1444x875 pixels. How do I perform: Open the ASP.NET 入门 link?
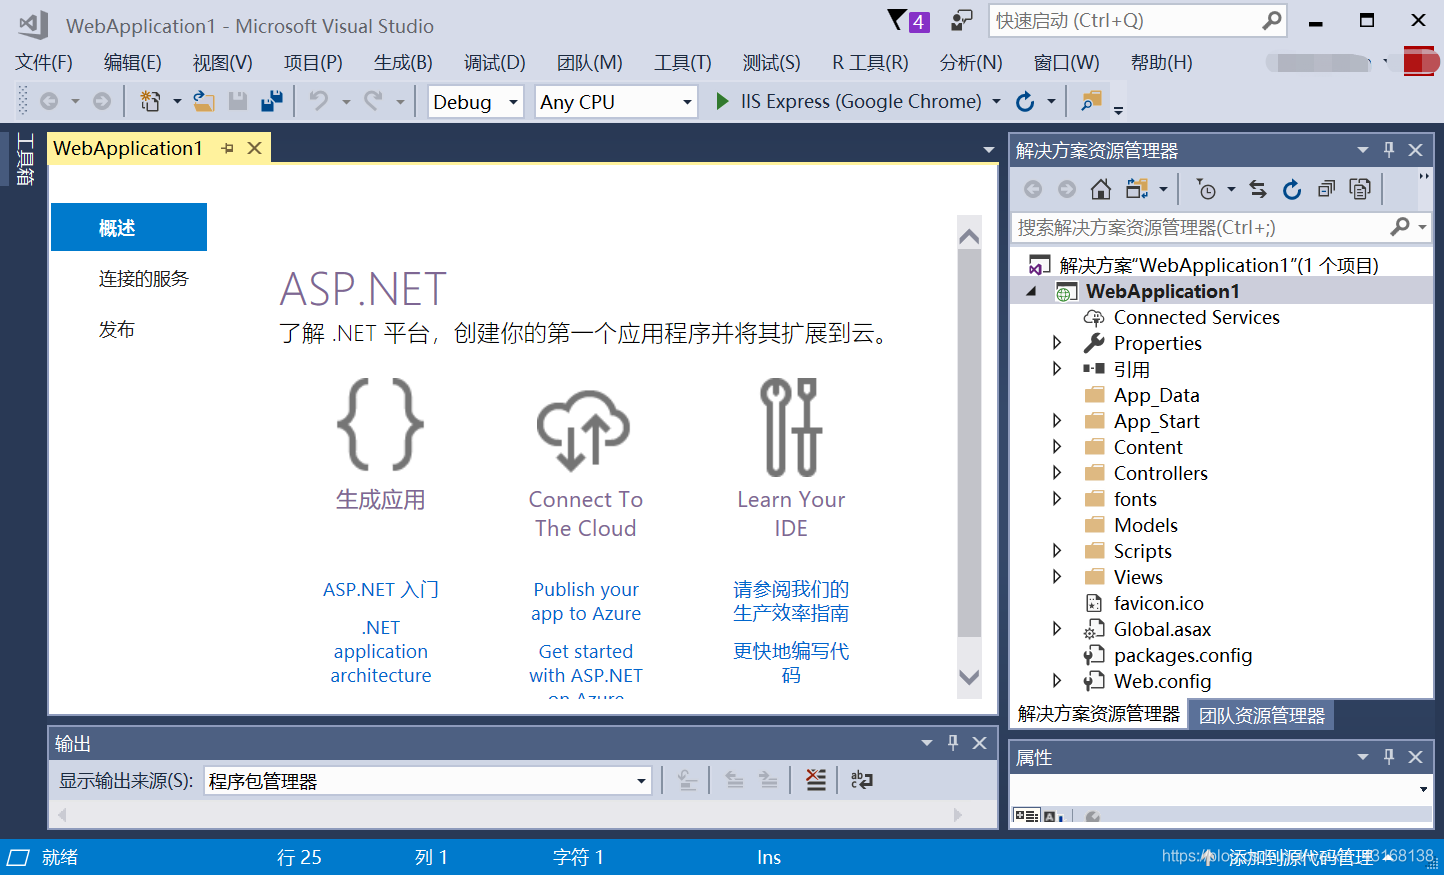[381, 589]
